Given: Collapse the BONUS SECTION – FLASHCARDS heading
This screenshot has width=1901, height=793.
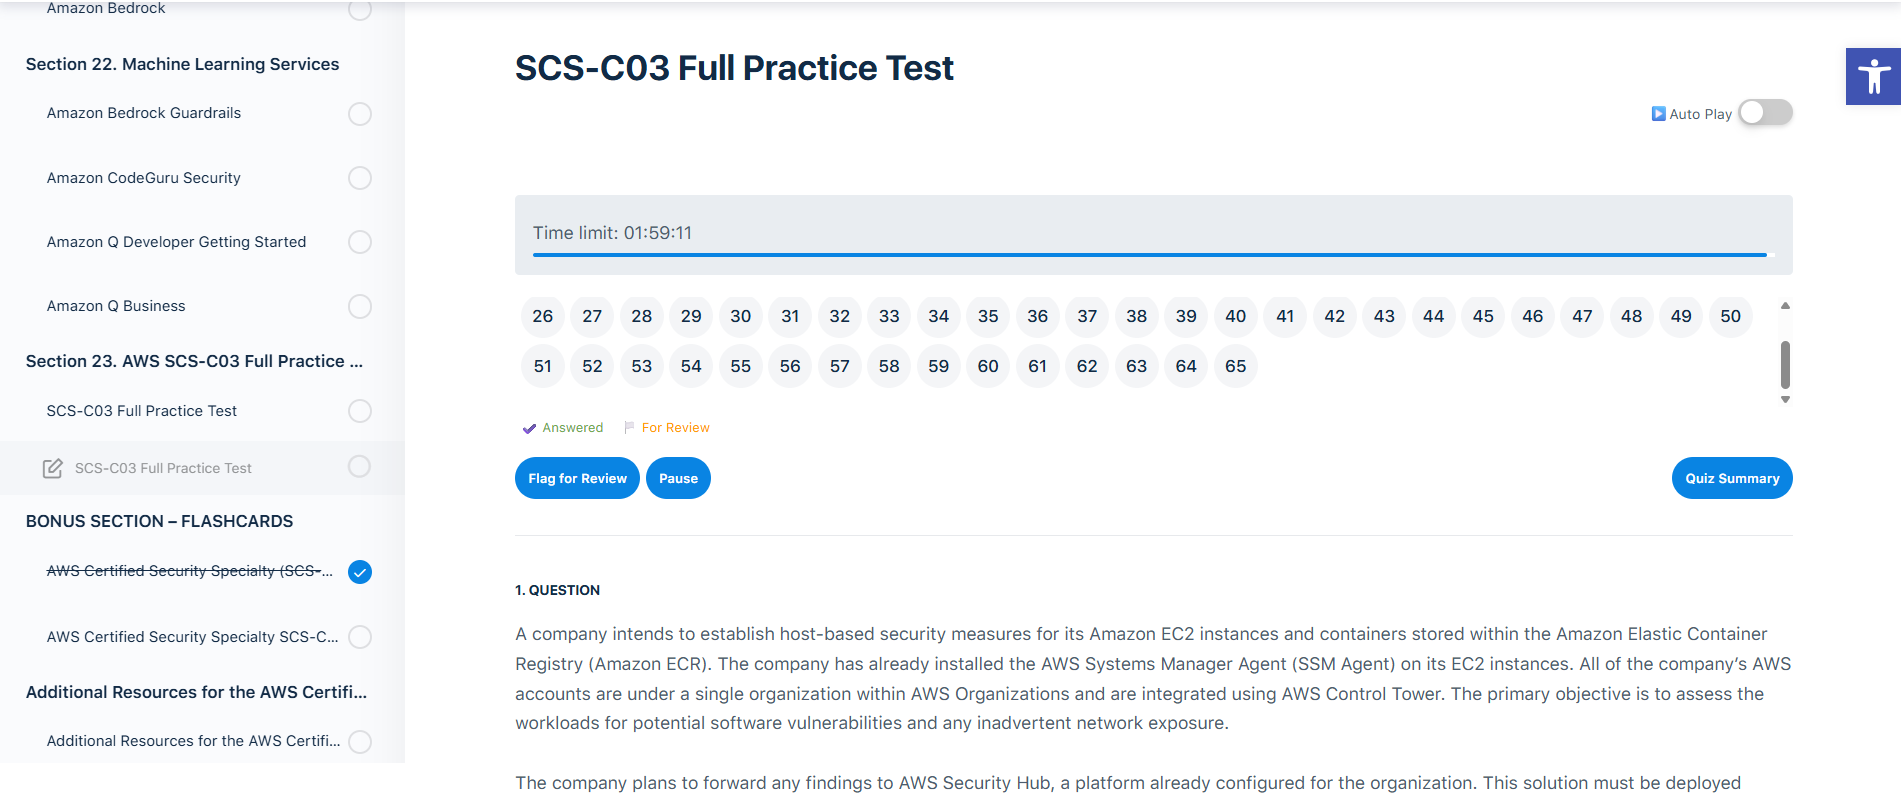Looking at the screenshot, I should click(x=159, y=521).
